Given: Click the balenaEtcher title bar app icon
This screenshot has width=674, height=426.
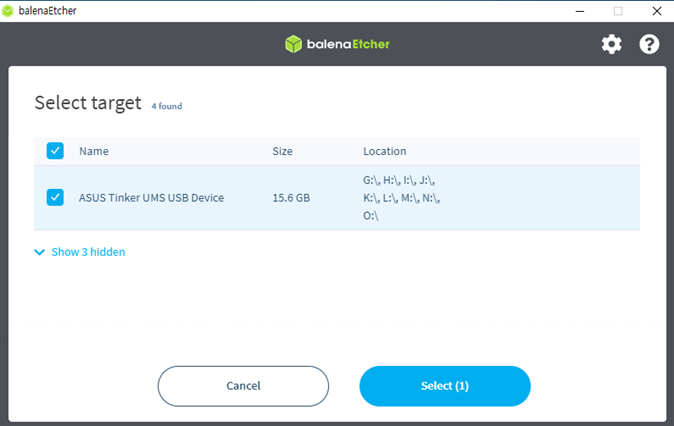Looking at the screenshot, I should click(8, 11).
